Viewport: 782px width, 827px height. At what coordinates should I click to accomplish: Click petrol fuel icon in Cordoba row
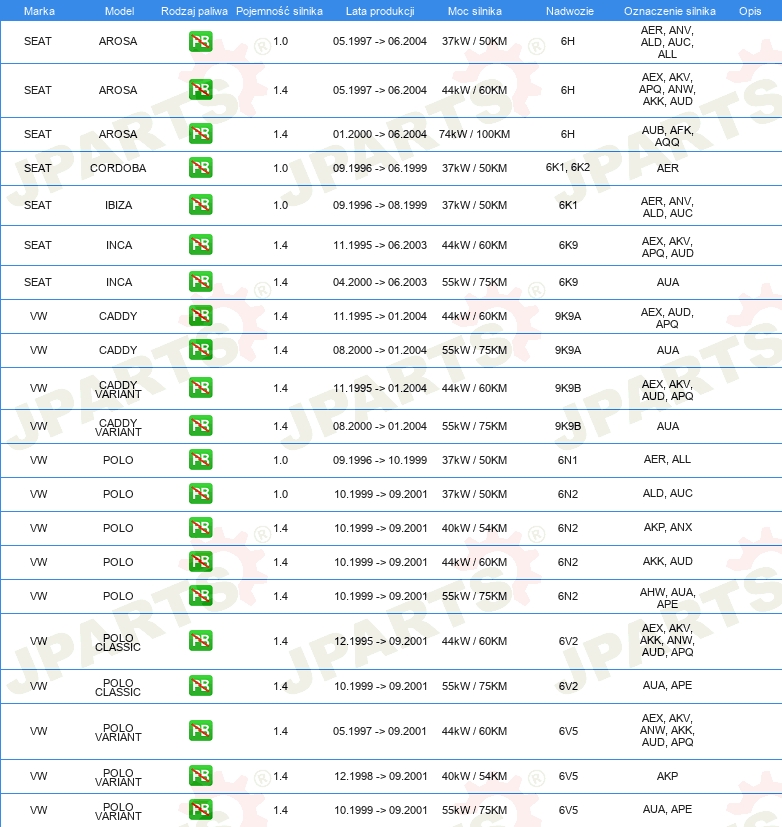point(200,168)
